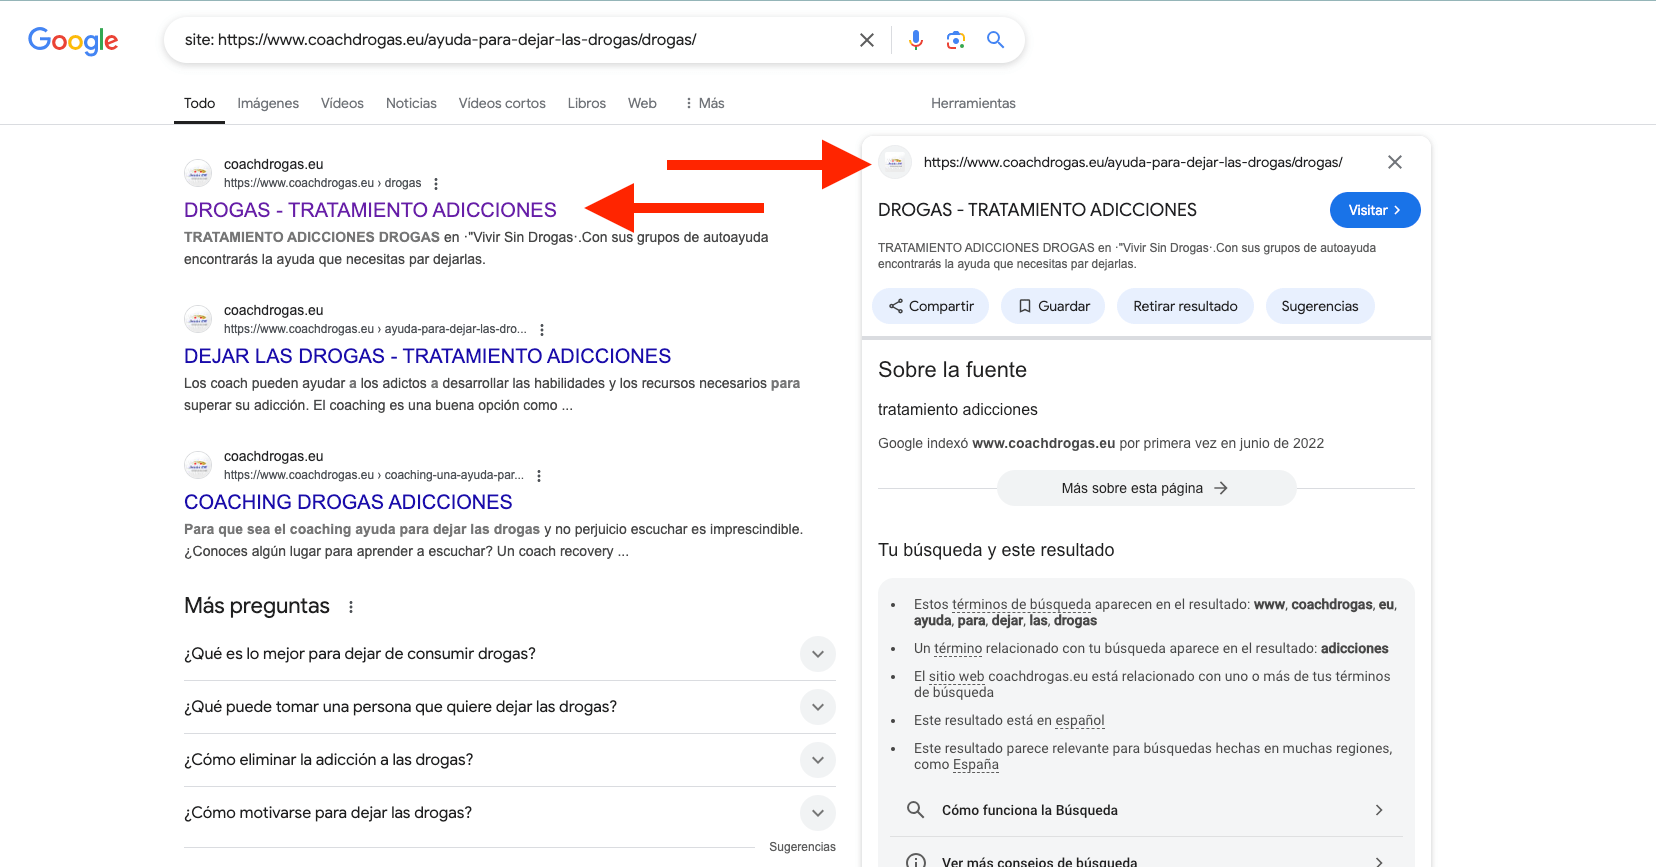Click the magnifying glass search button
The height and width of the screenshot is (867, 1656).
996,40
